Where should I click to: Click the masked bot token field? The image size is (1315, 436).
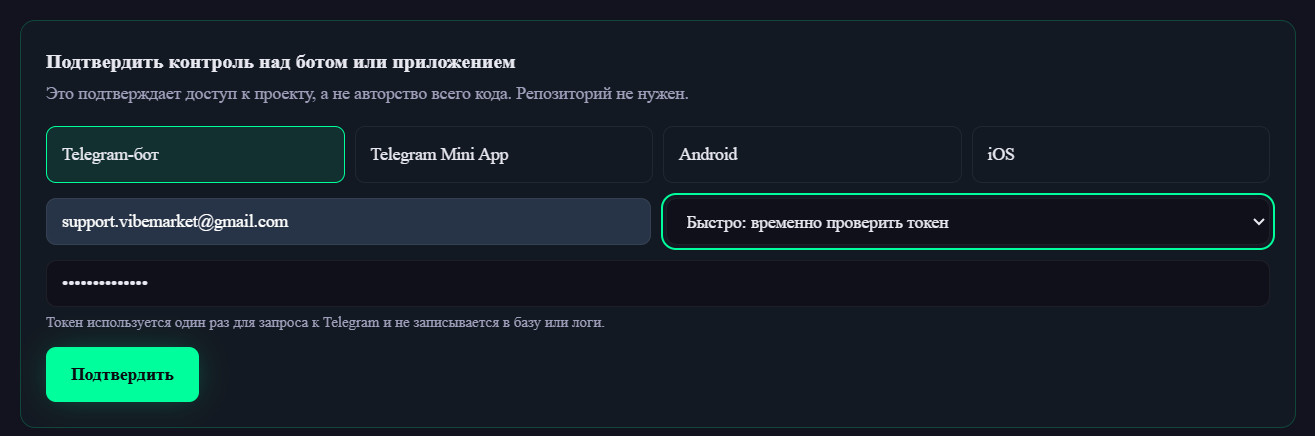[658, 283]
